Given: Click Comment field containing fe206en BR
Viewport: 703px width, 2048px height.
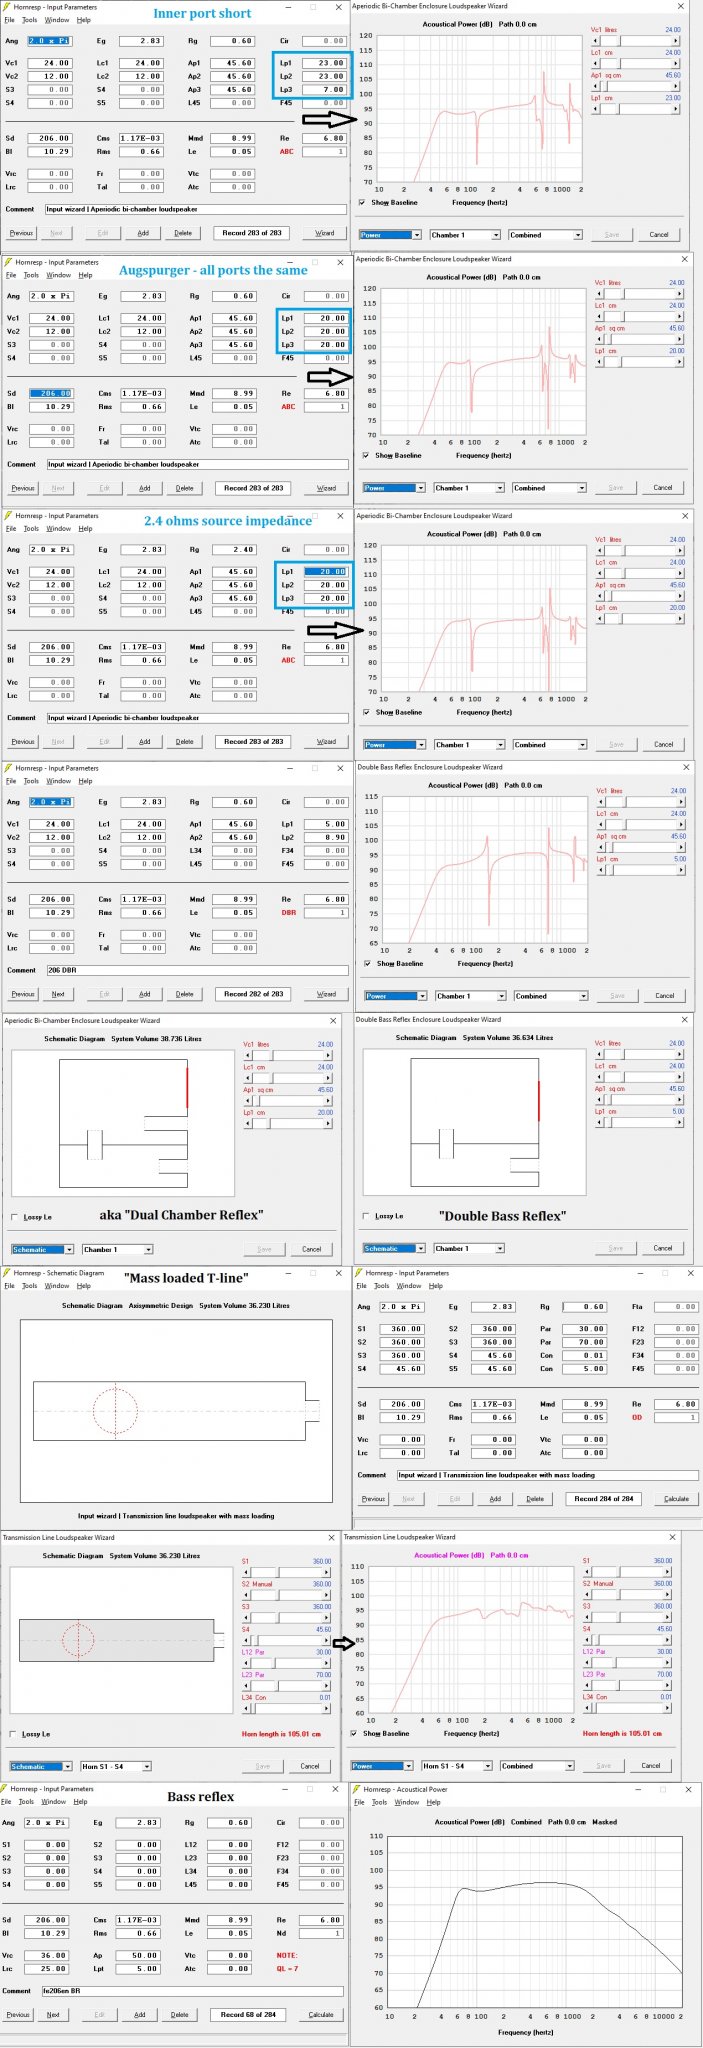Looking at the screenshot, I should coord(192,1991).
